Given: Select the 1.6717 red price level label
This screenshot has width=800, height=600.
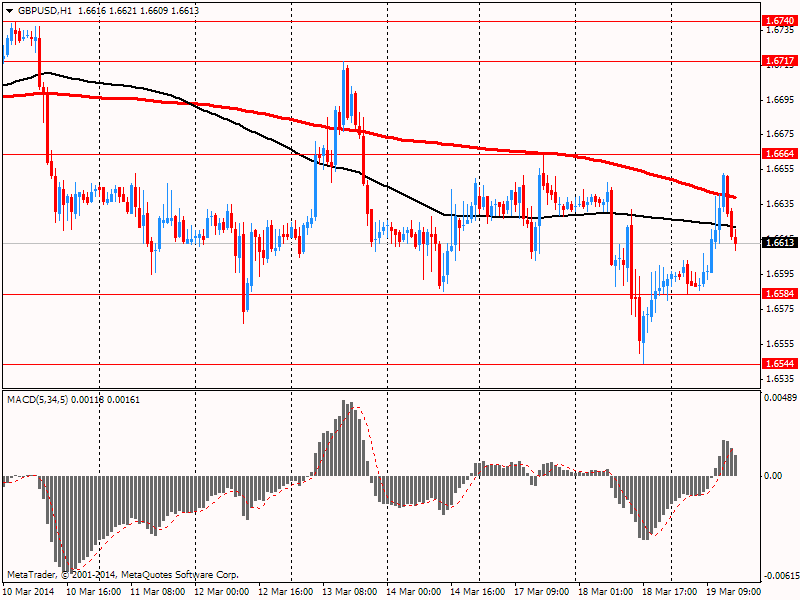Looking at the screenshot, I should click(x=780, y=61).
